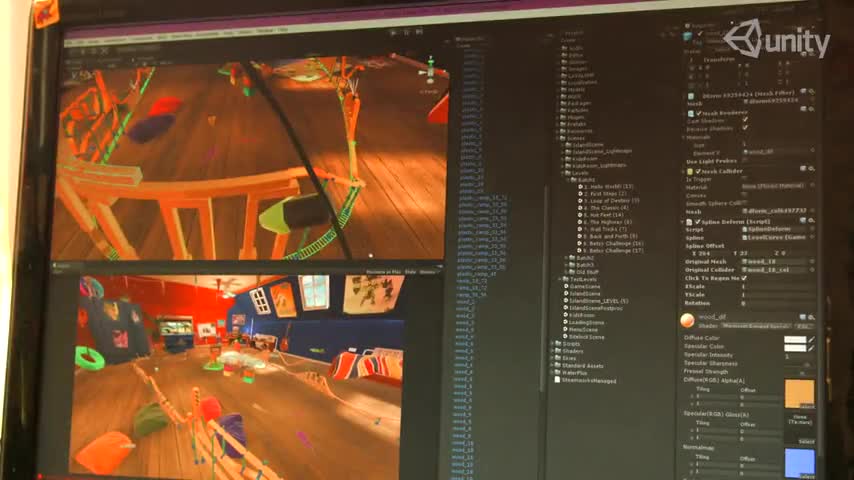This screenshot has width=854, height=480.
Task: Toggle the Receive Shadows checkbox
Action: click(x=745, y=128)
